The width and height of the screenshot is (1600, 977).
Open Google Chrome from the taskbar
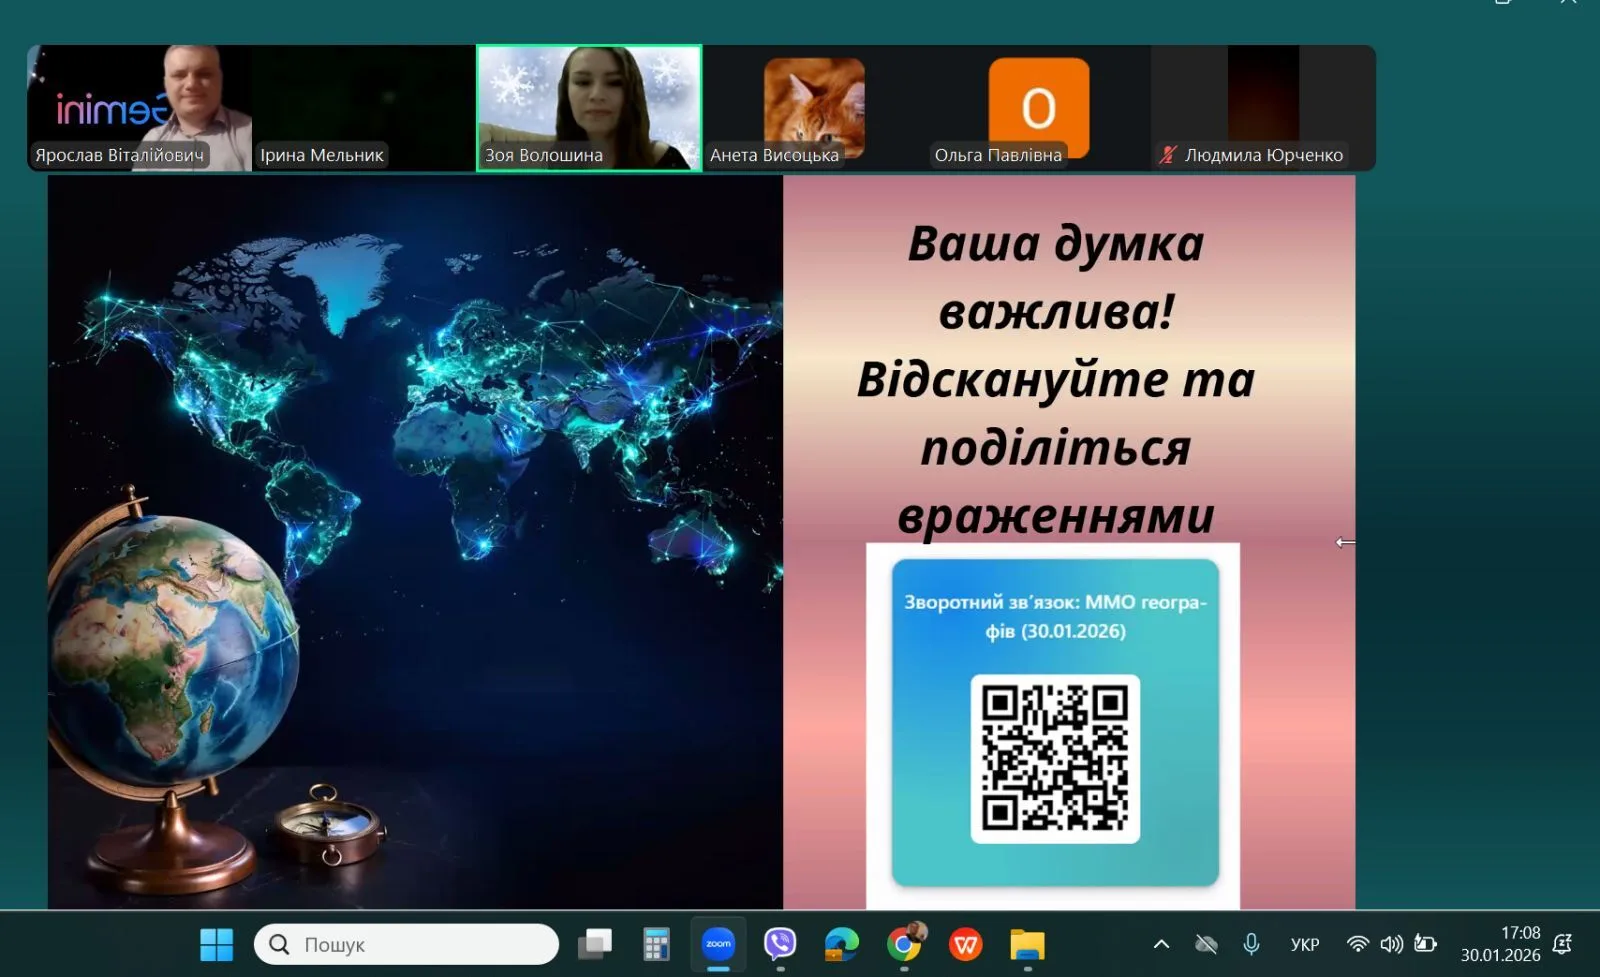(904, 944)
